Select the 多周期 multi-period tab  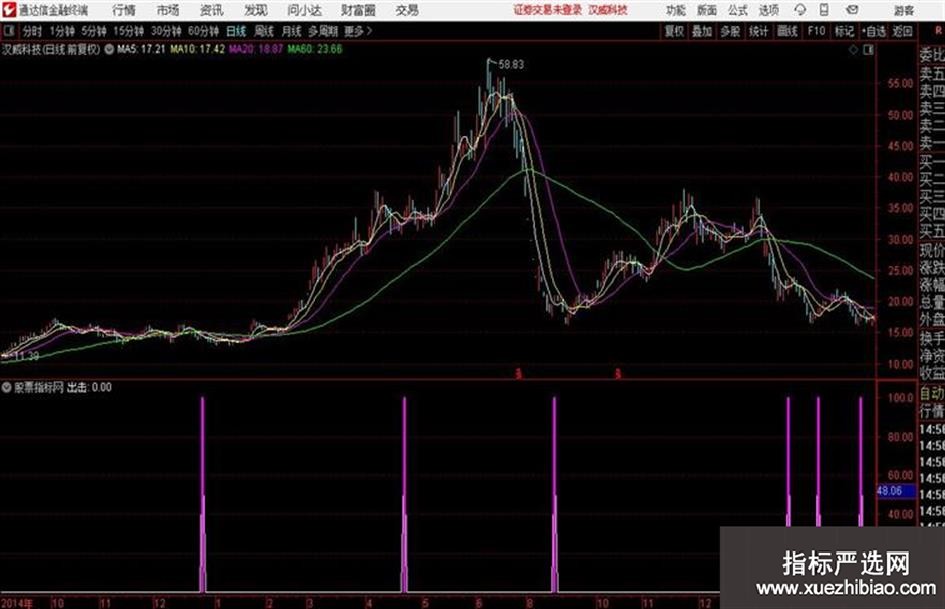(323, 31)
